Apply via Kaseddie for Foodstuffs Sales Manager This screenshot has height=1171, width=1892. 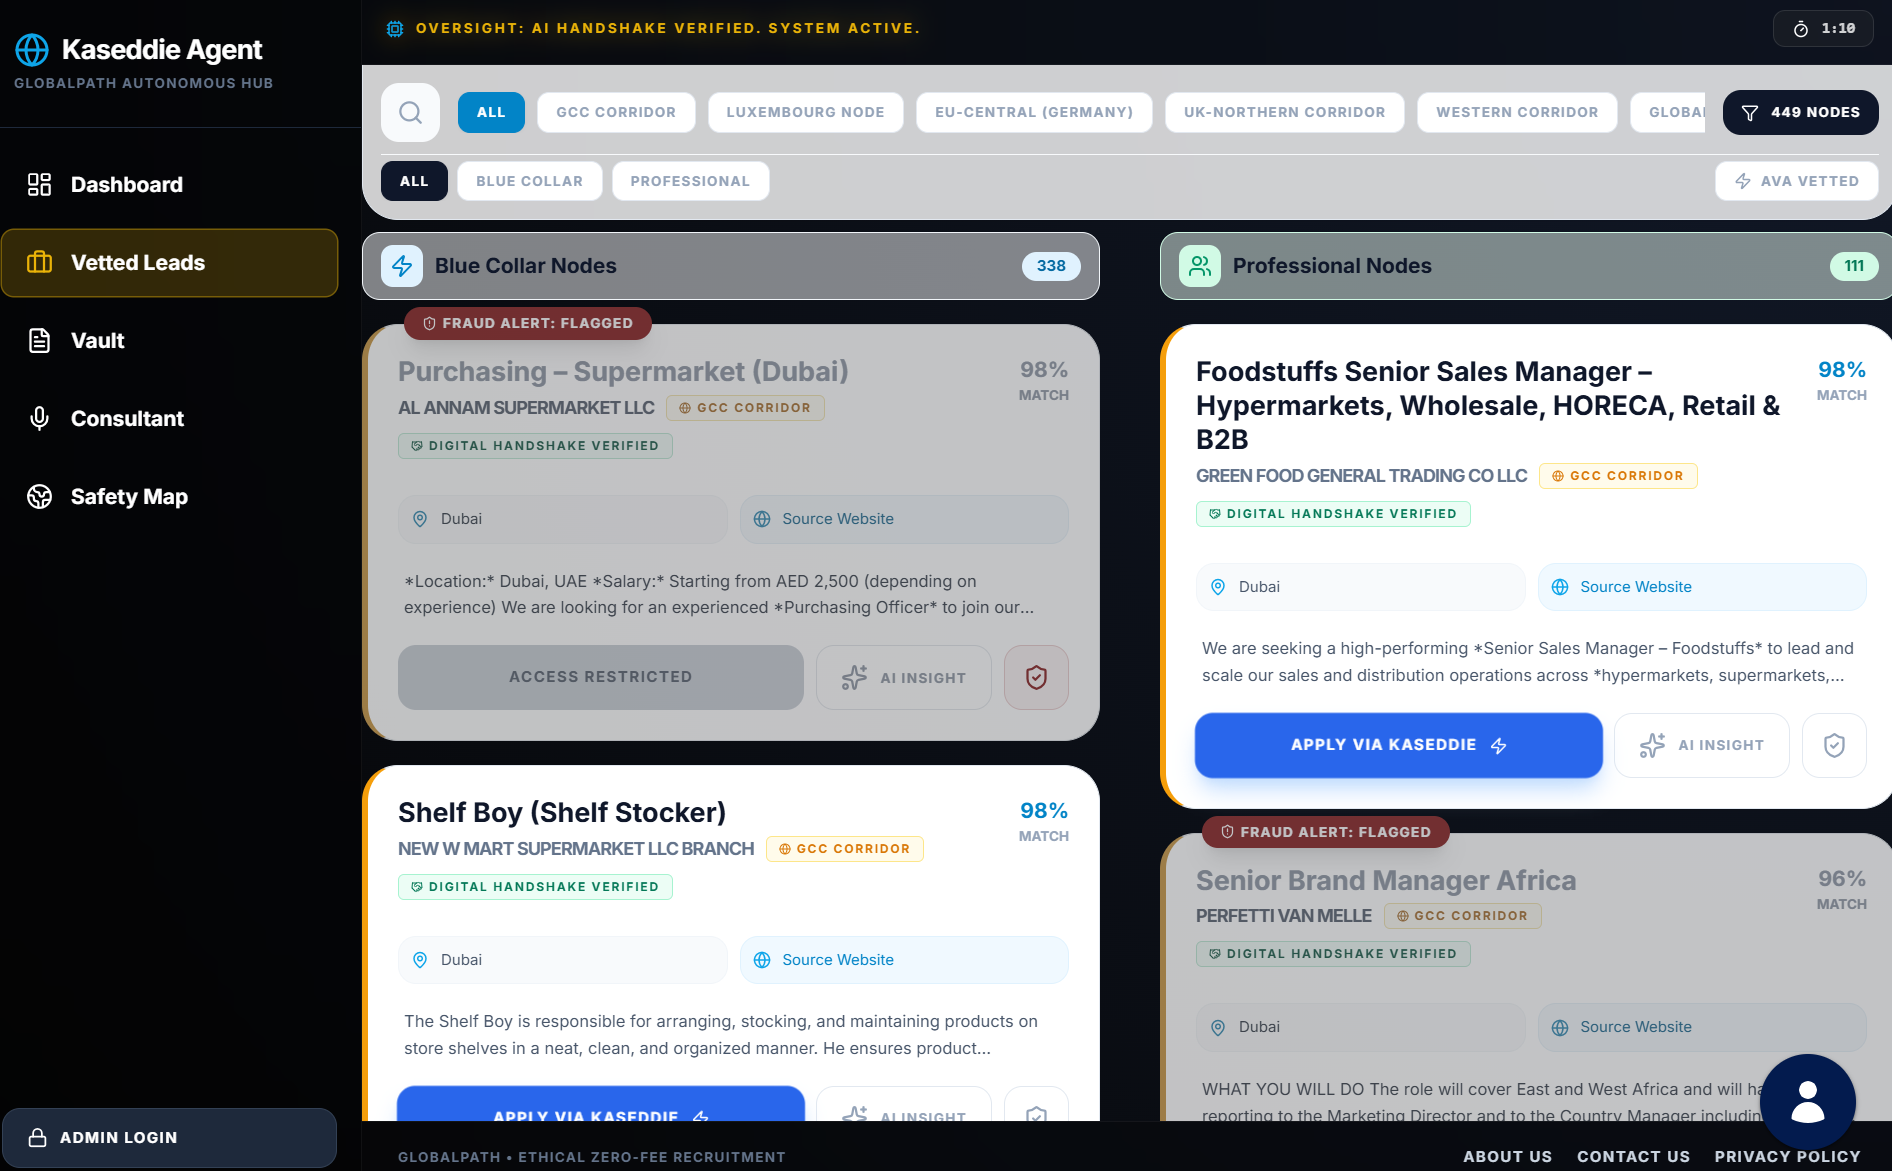(x=1398, y=745)
